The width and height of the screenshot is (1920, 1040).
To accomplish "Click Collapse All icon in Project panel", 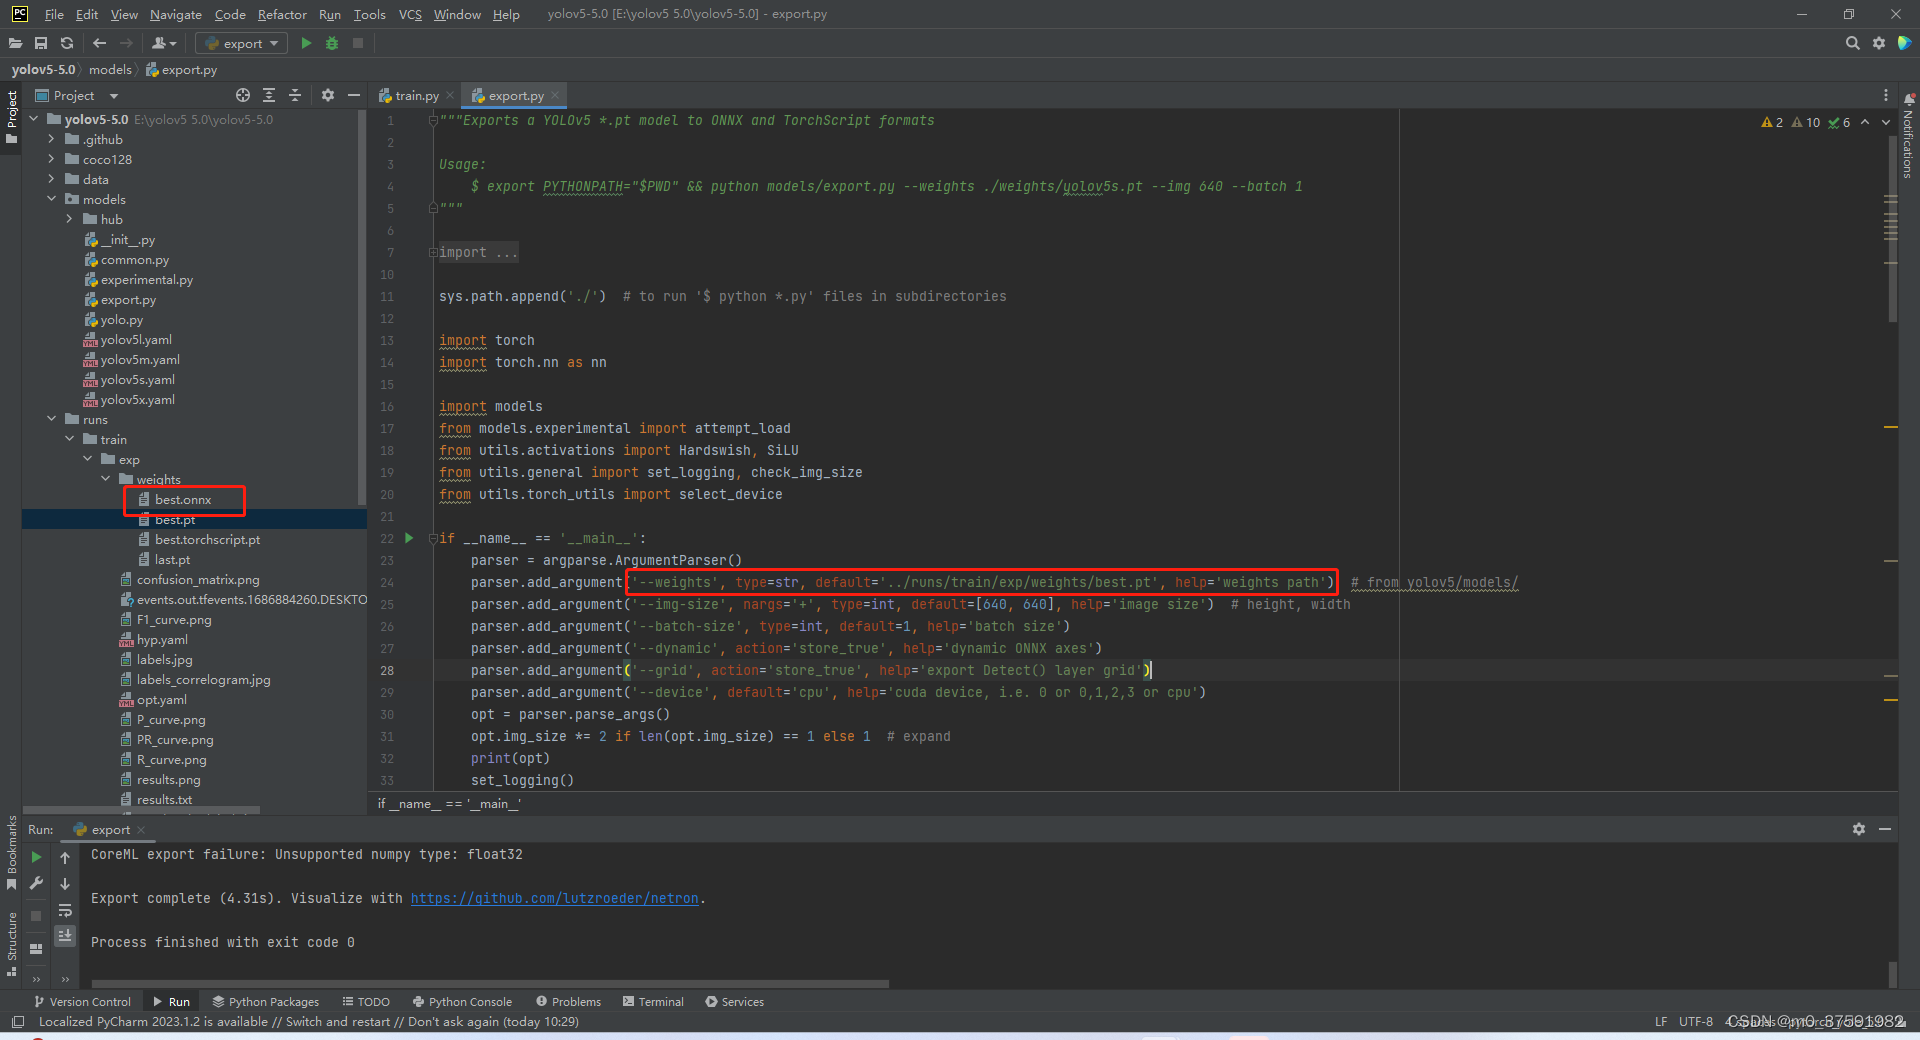I will (x=295, y=95).
